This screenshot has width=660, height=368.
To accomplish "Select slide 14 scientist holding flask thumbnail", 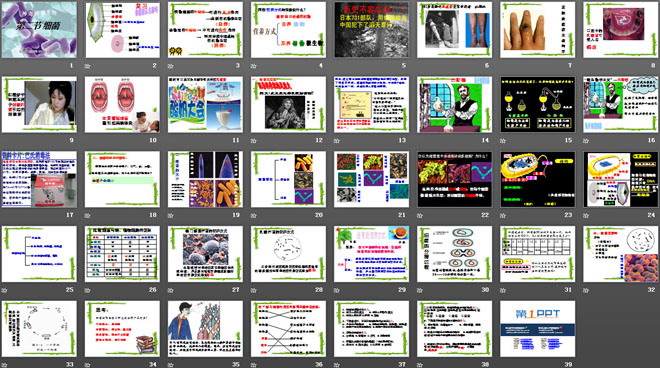I will (x=455, y=104).
